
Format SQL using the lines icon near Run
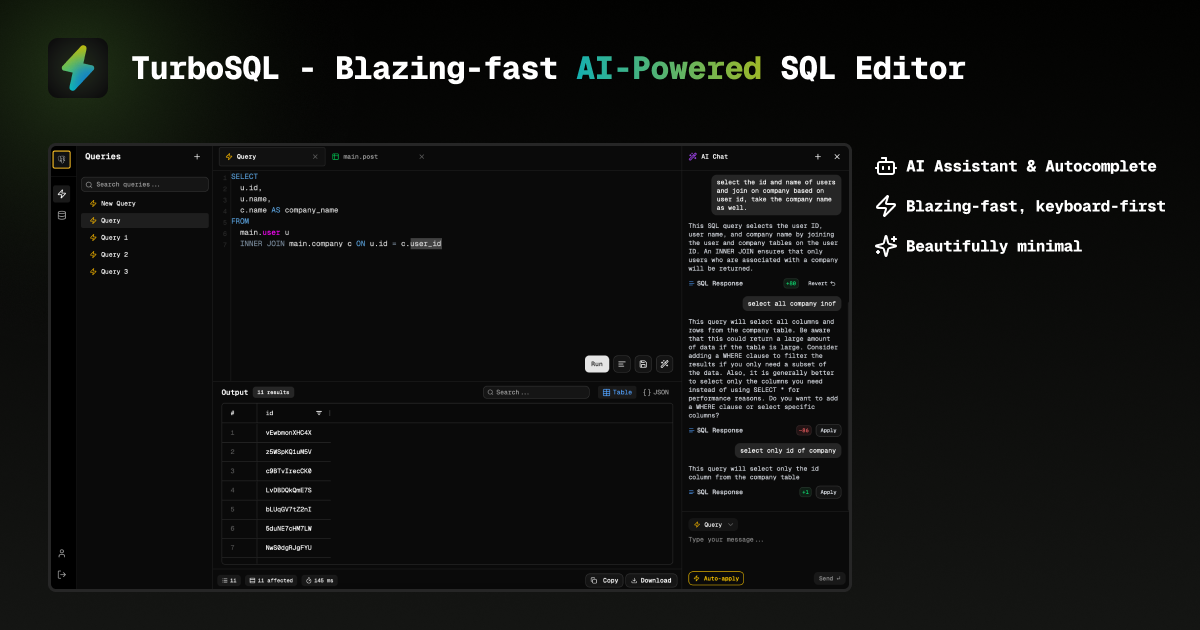620,364
